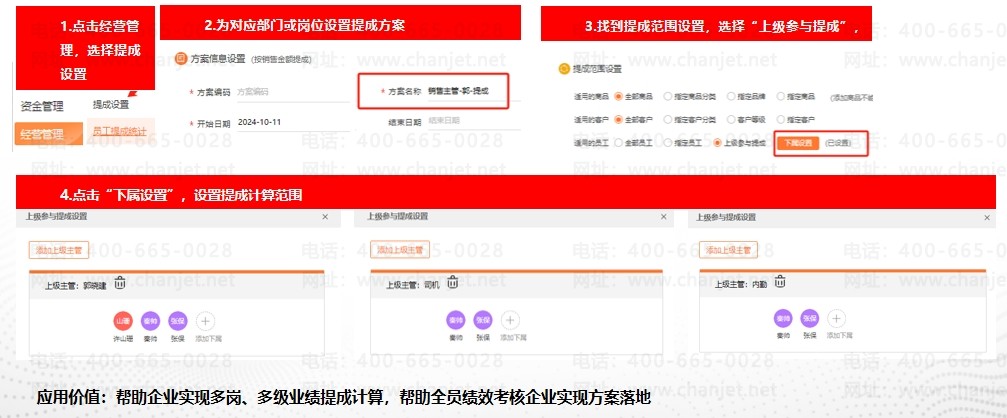Viewport: 1007px width, 418px height.
Task: Delete the 郭晓建 supervisor group via trash icon
Action: coord(120,283)
